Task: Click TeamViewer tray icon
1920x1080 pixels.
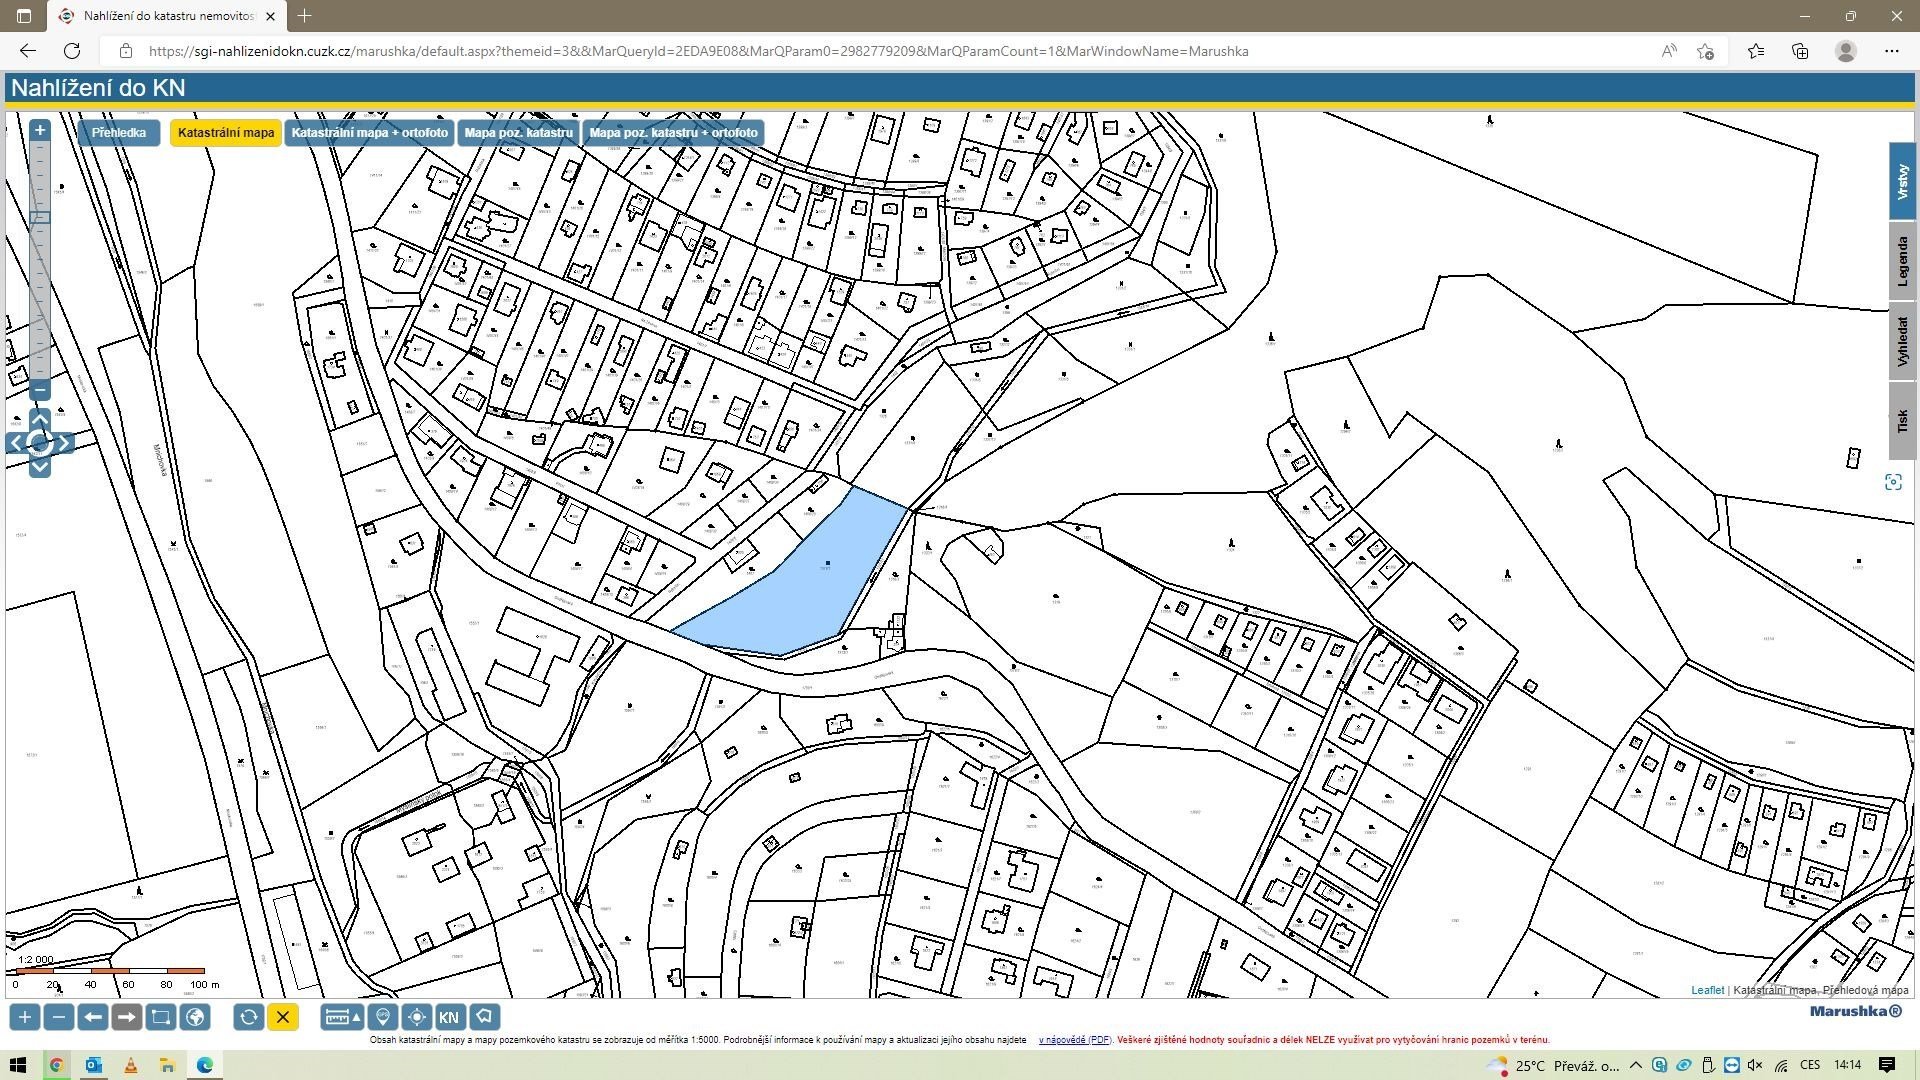Action: pos(1731,1065)
